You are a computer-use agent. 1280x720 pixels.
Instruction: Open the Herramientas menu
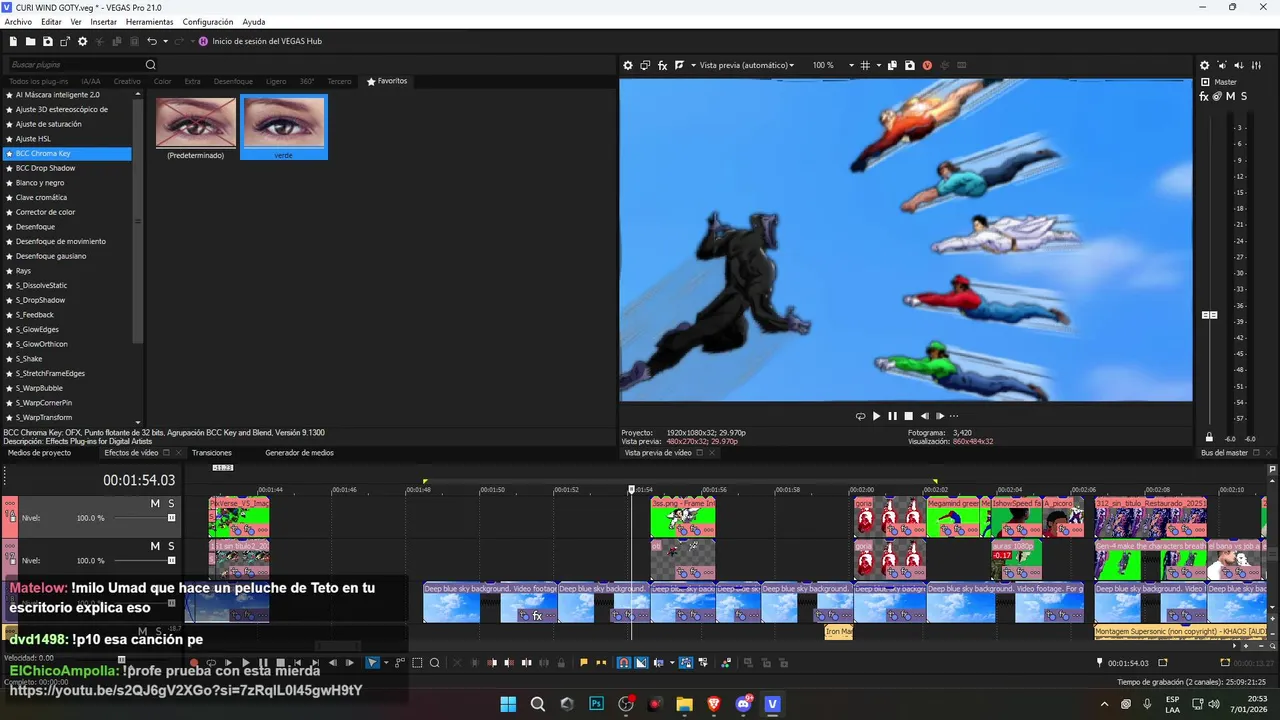click(149, 22)
